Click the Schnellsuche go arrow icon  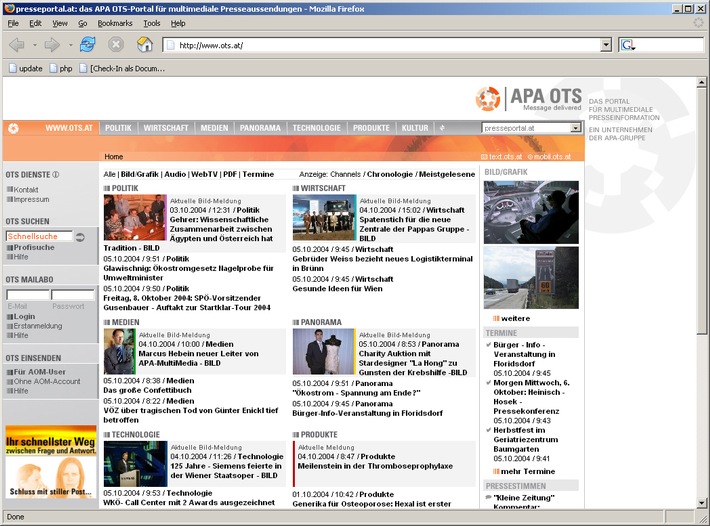[80, 237]
